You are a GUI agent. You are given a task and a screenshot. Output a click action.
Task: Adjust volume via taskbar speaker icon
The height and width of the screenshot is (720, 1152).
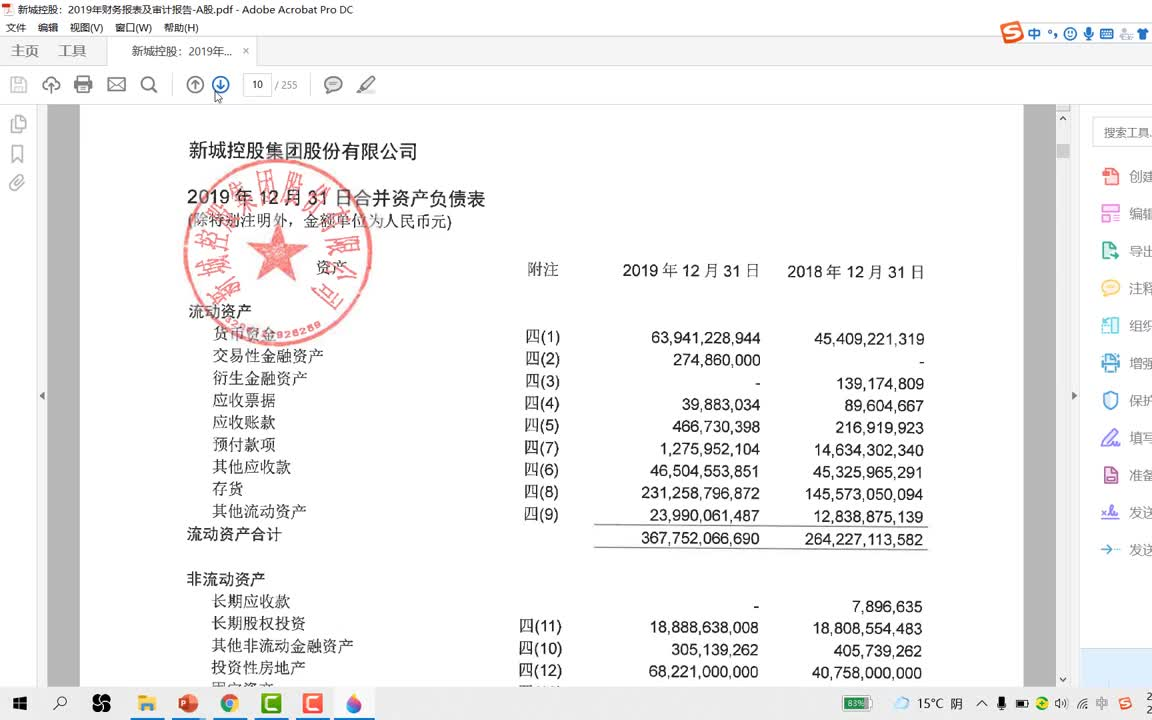[x=1062, y=704]
